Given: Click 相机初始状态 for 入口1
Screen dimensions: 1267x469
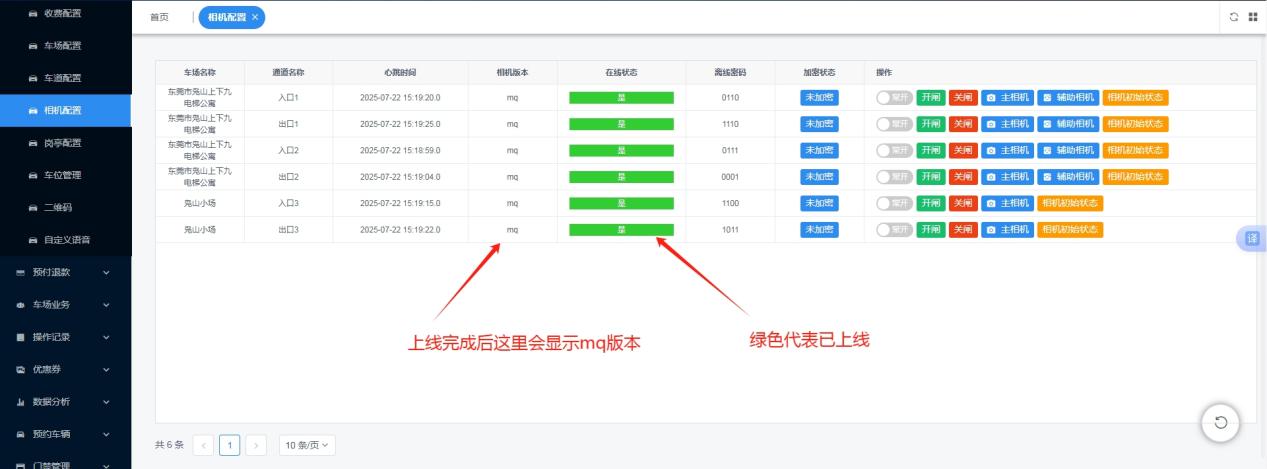Looking at the screenshot, I should (1135, 98).
